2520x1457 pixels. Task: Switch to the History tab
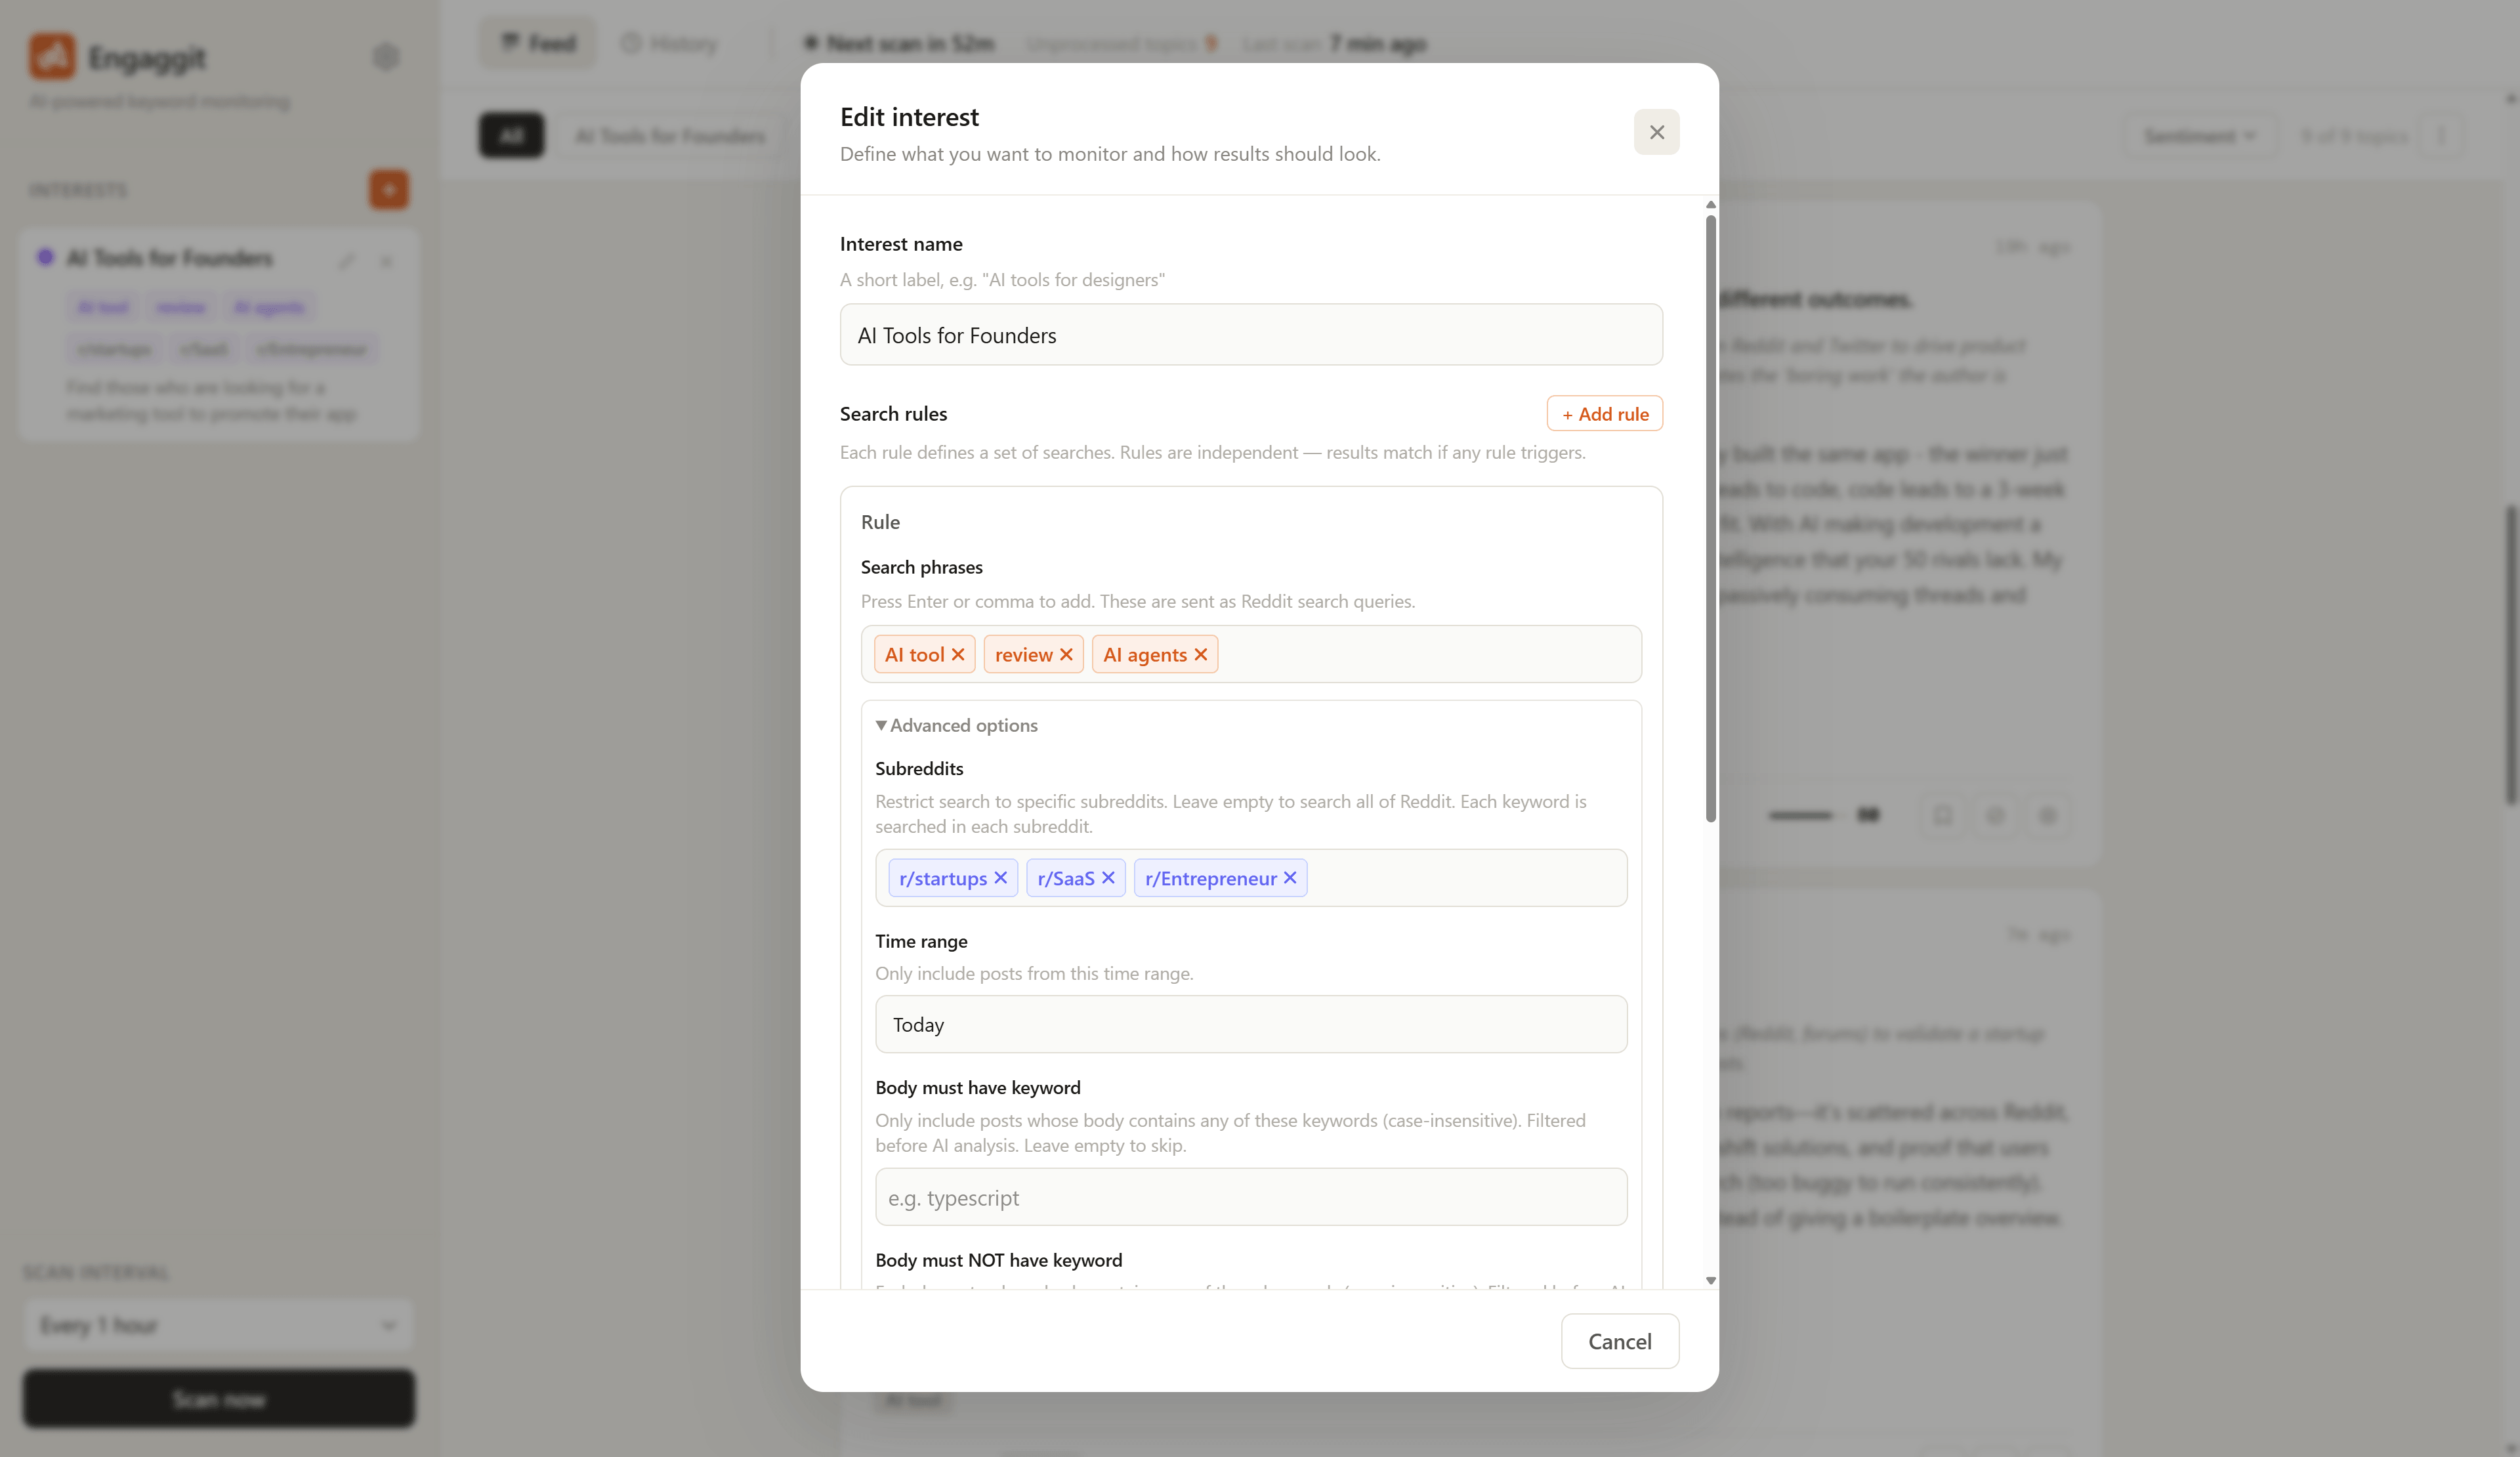point(669,43)
